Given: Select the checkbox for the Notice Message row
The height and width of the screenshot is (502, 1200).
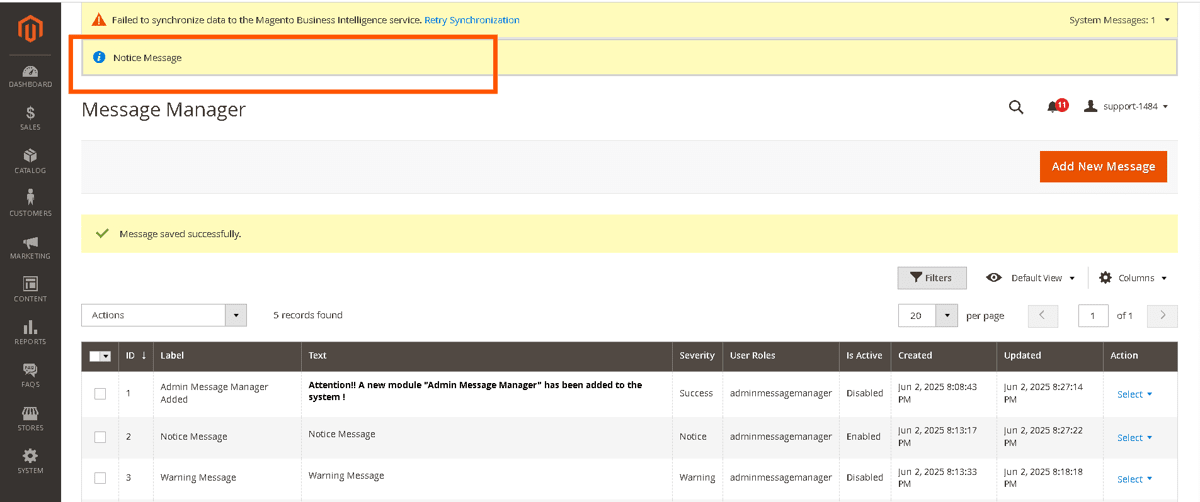Looking at the screenshot, I should point(100,437).
